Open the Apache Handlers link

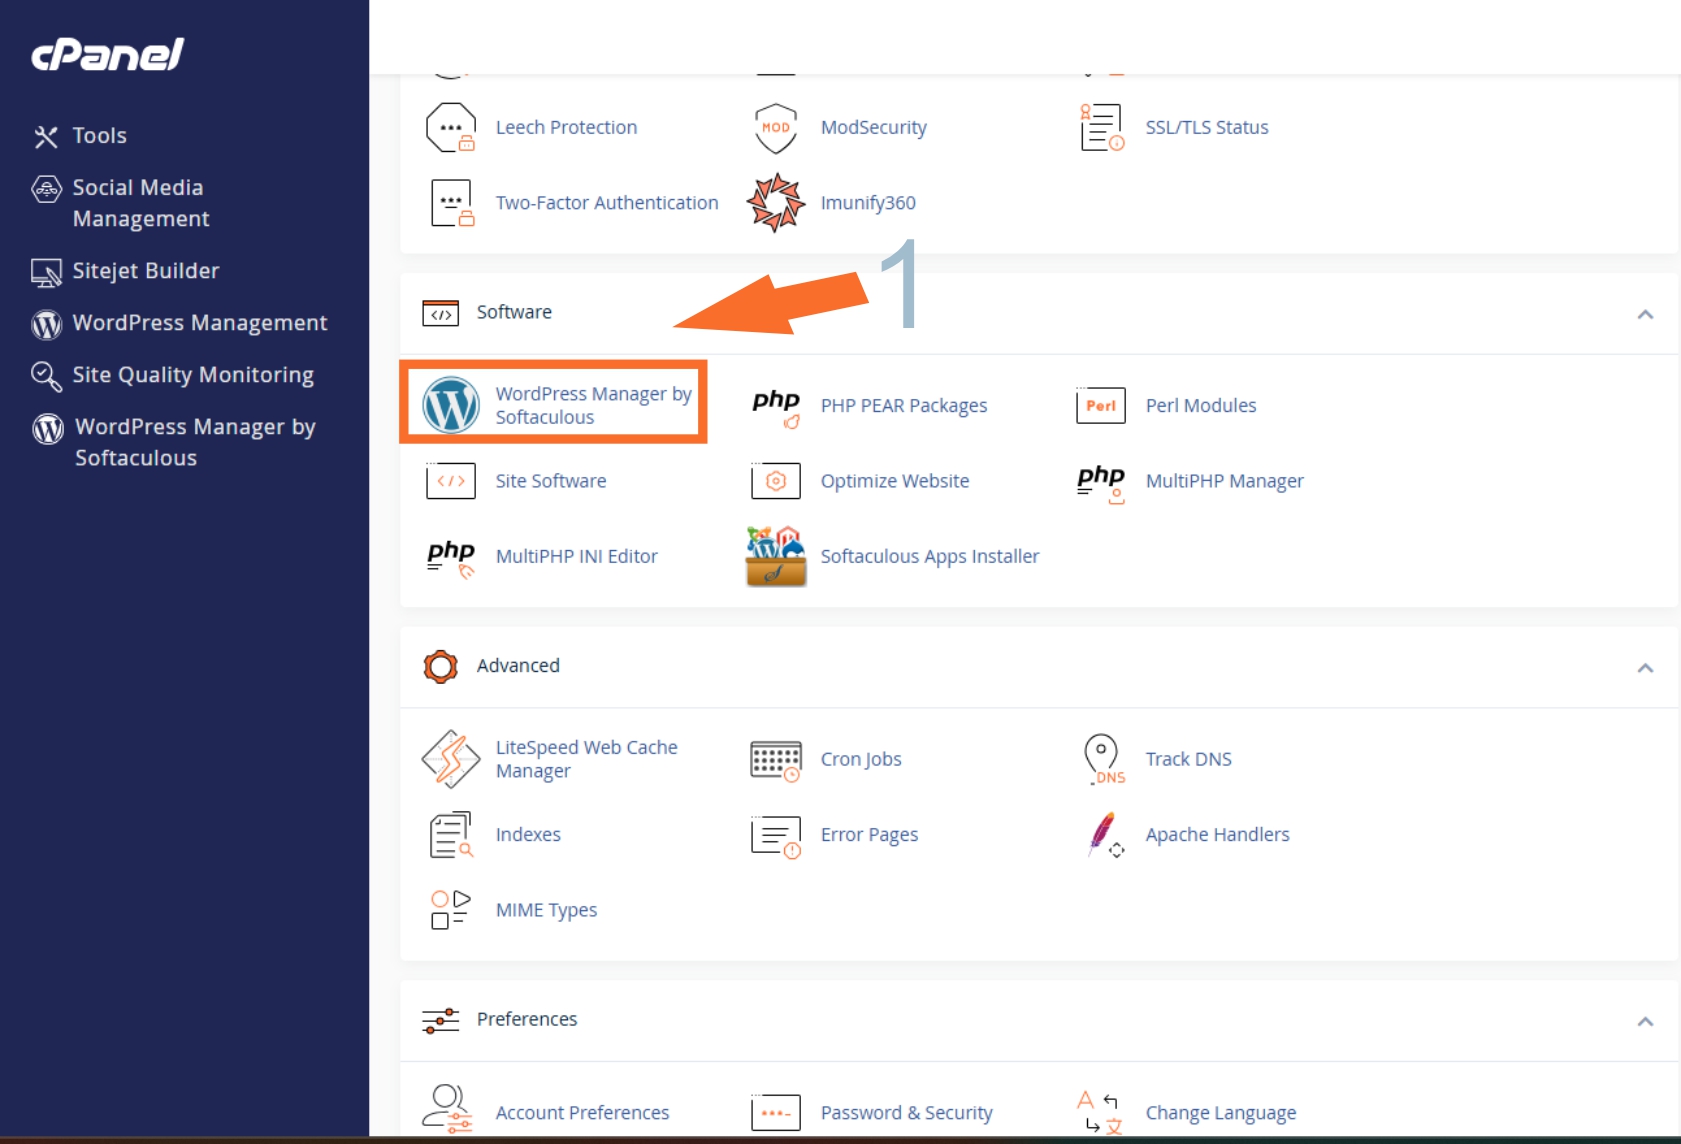1218,834
